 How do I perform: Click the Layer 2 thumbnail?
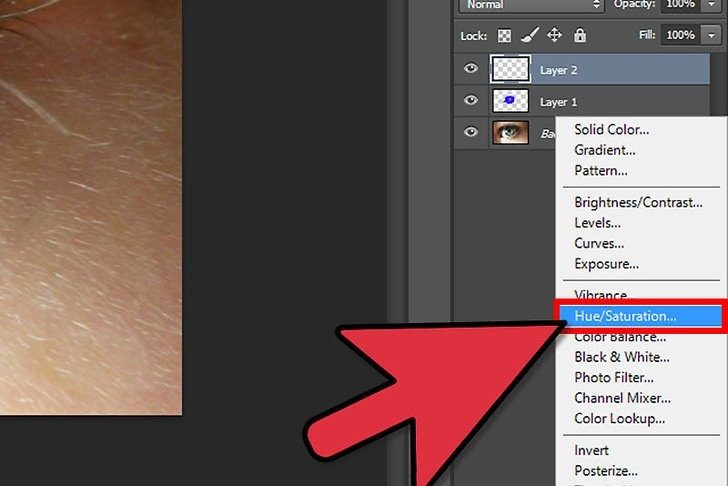510,70
